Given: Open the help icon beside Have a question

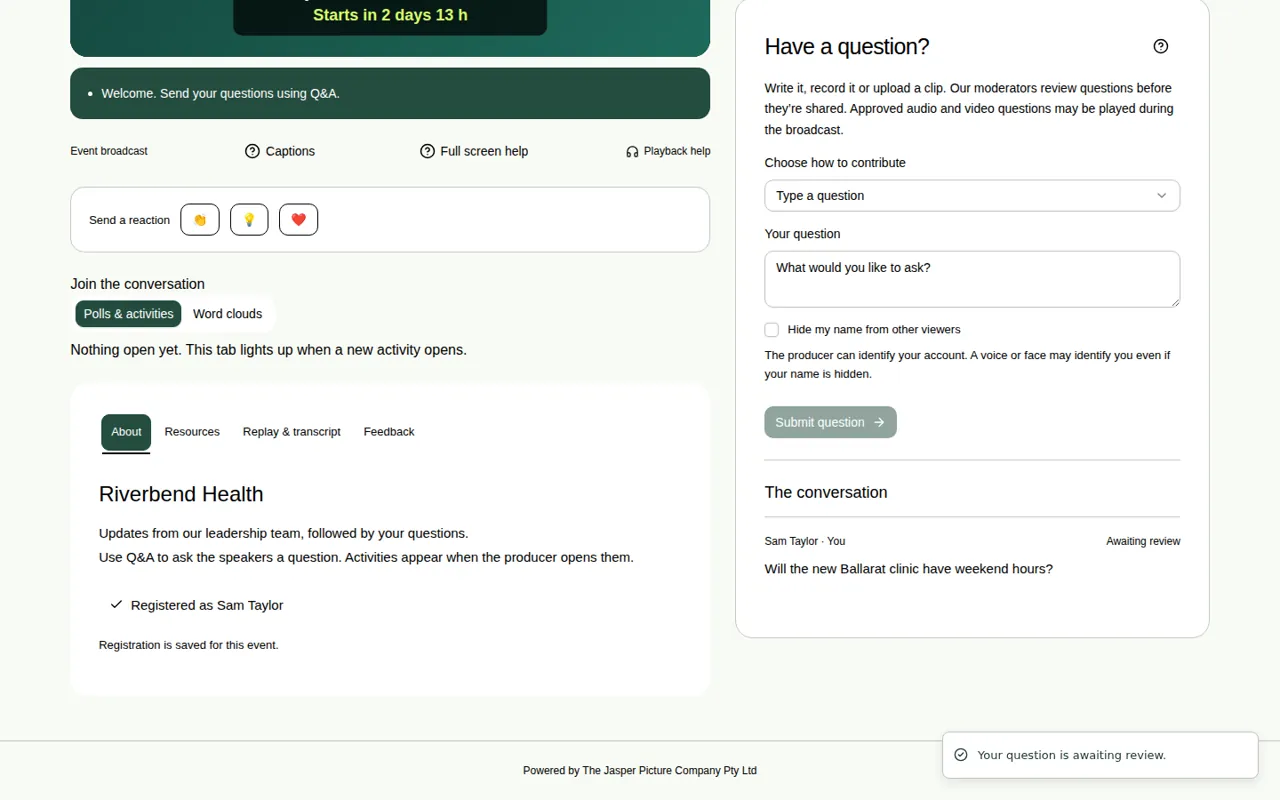Looking at the screenshot, I should click(1161, 46).
